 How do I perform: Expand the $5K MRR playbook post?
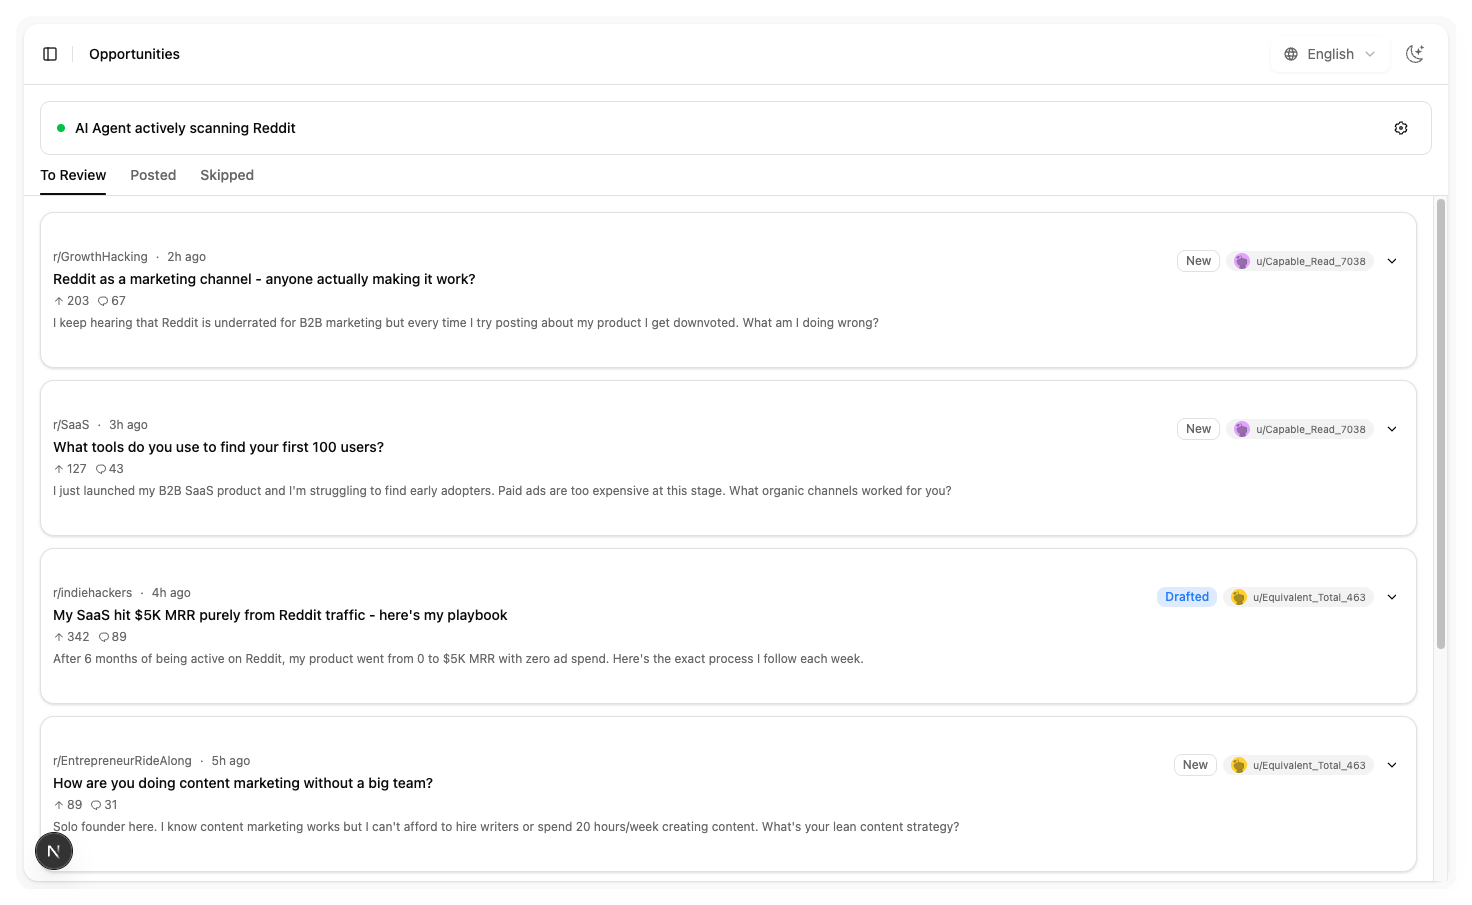(1392, 597)
